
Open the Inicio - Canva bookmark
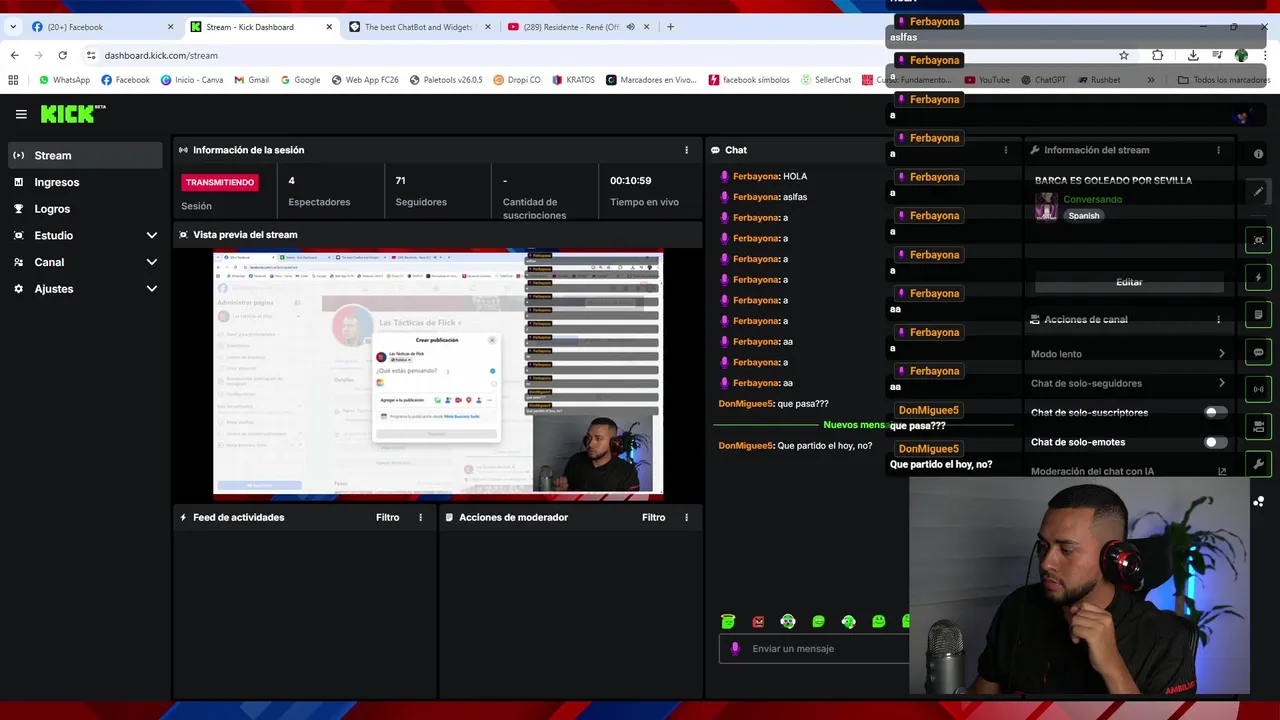pyautogui.click(x=191, y=80)
